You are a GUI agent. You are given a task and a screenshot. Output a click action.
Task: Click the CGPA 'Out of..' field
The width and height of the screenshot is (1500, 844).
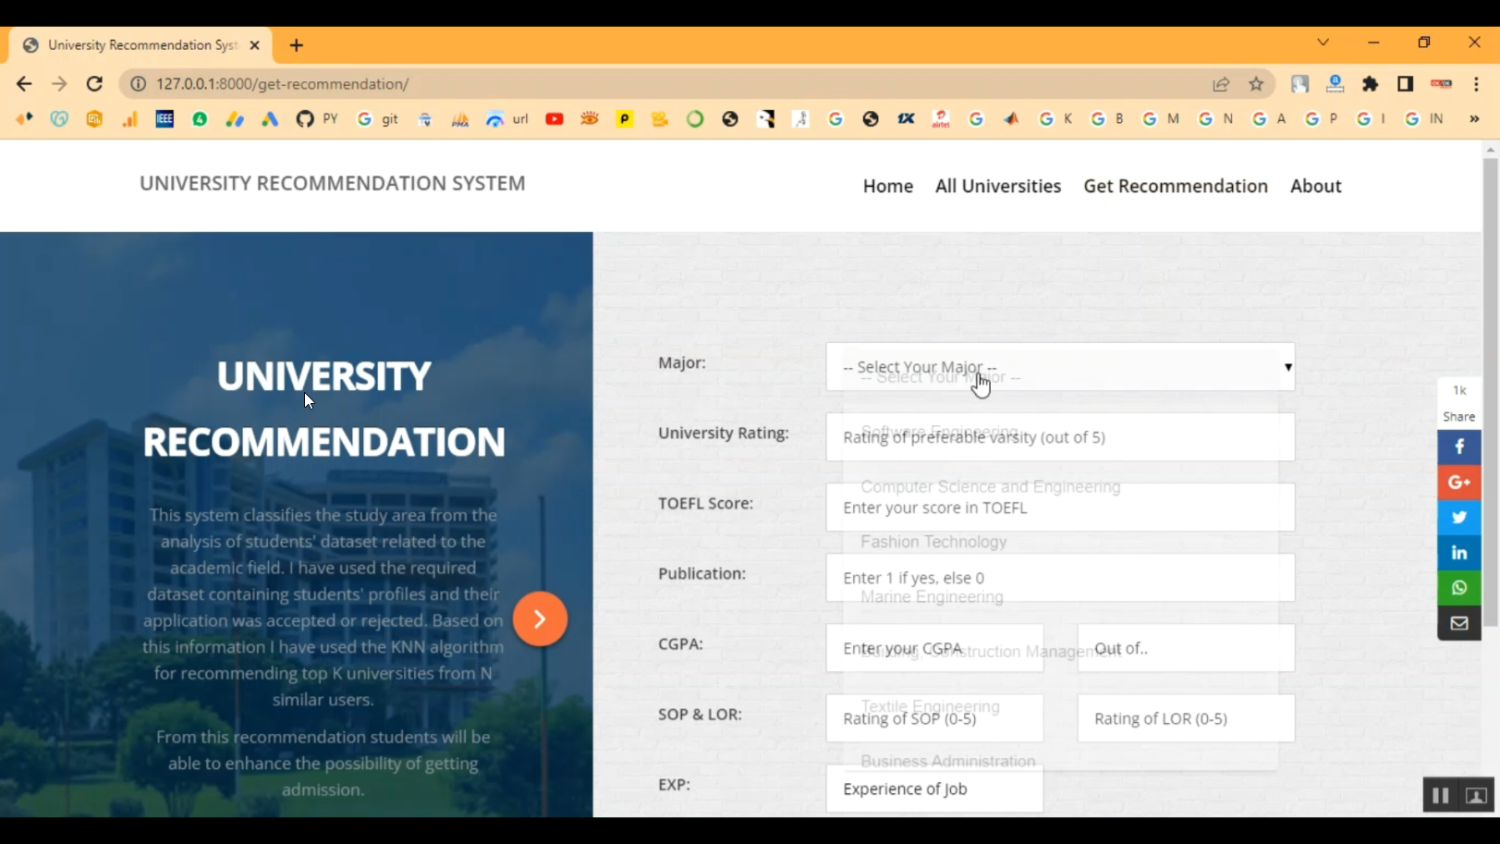coord(1186,648)
